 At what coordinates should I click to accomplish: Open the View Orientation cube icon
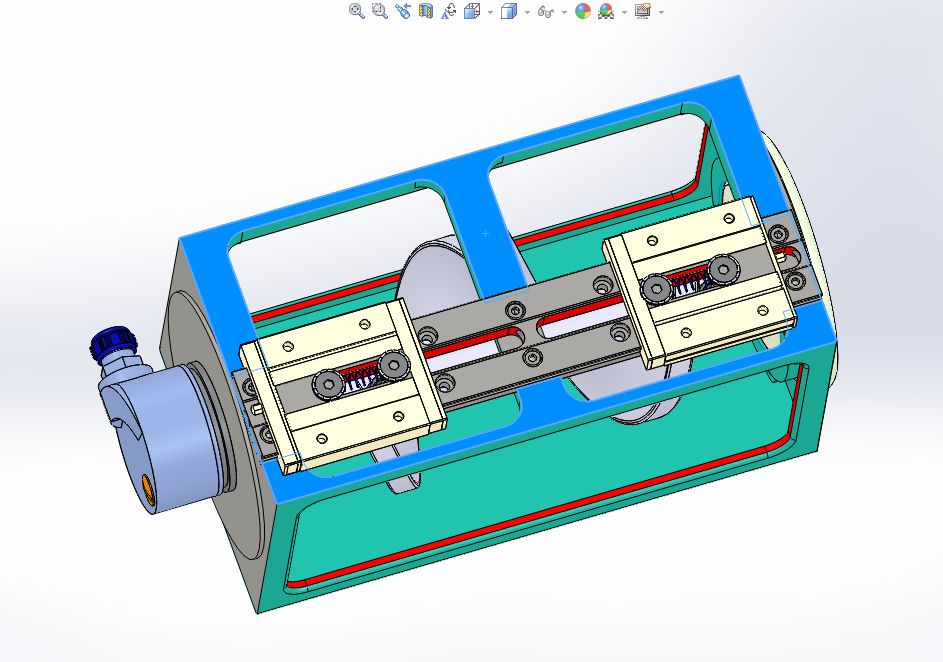(473, 11)
